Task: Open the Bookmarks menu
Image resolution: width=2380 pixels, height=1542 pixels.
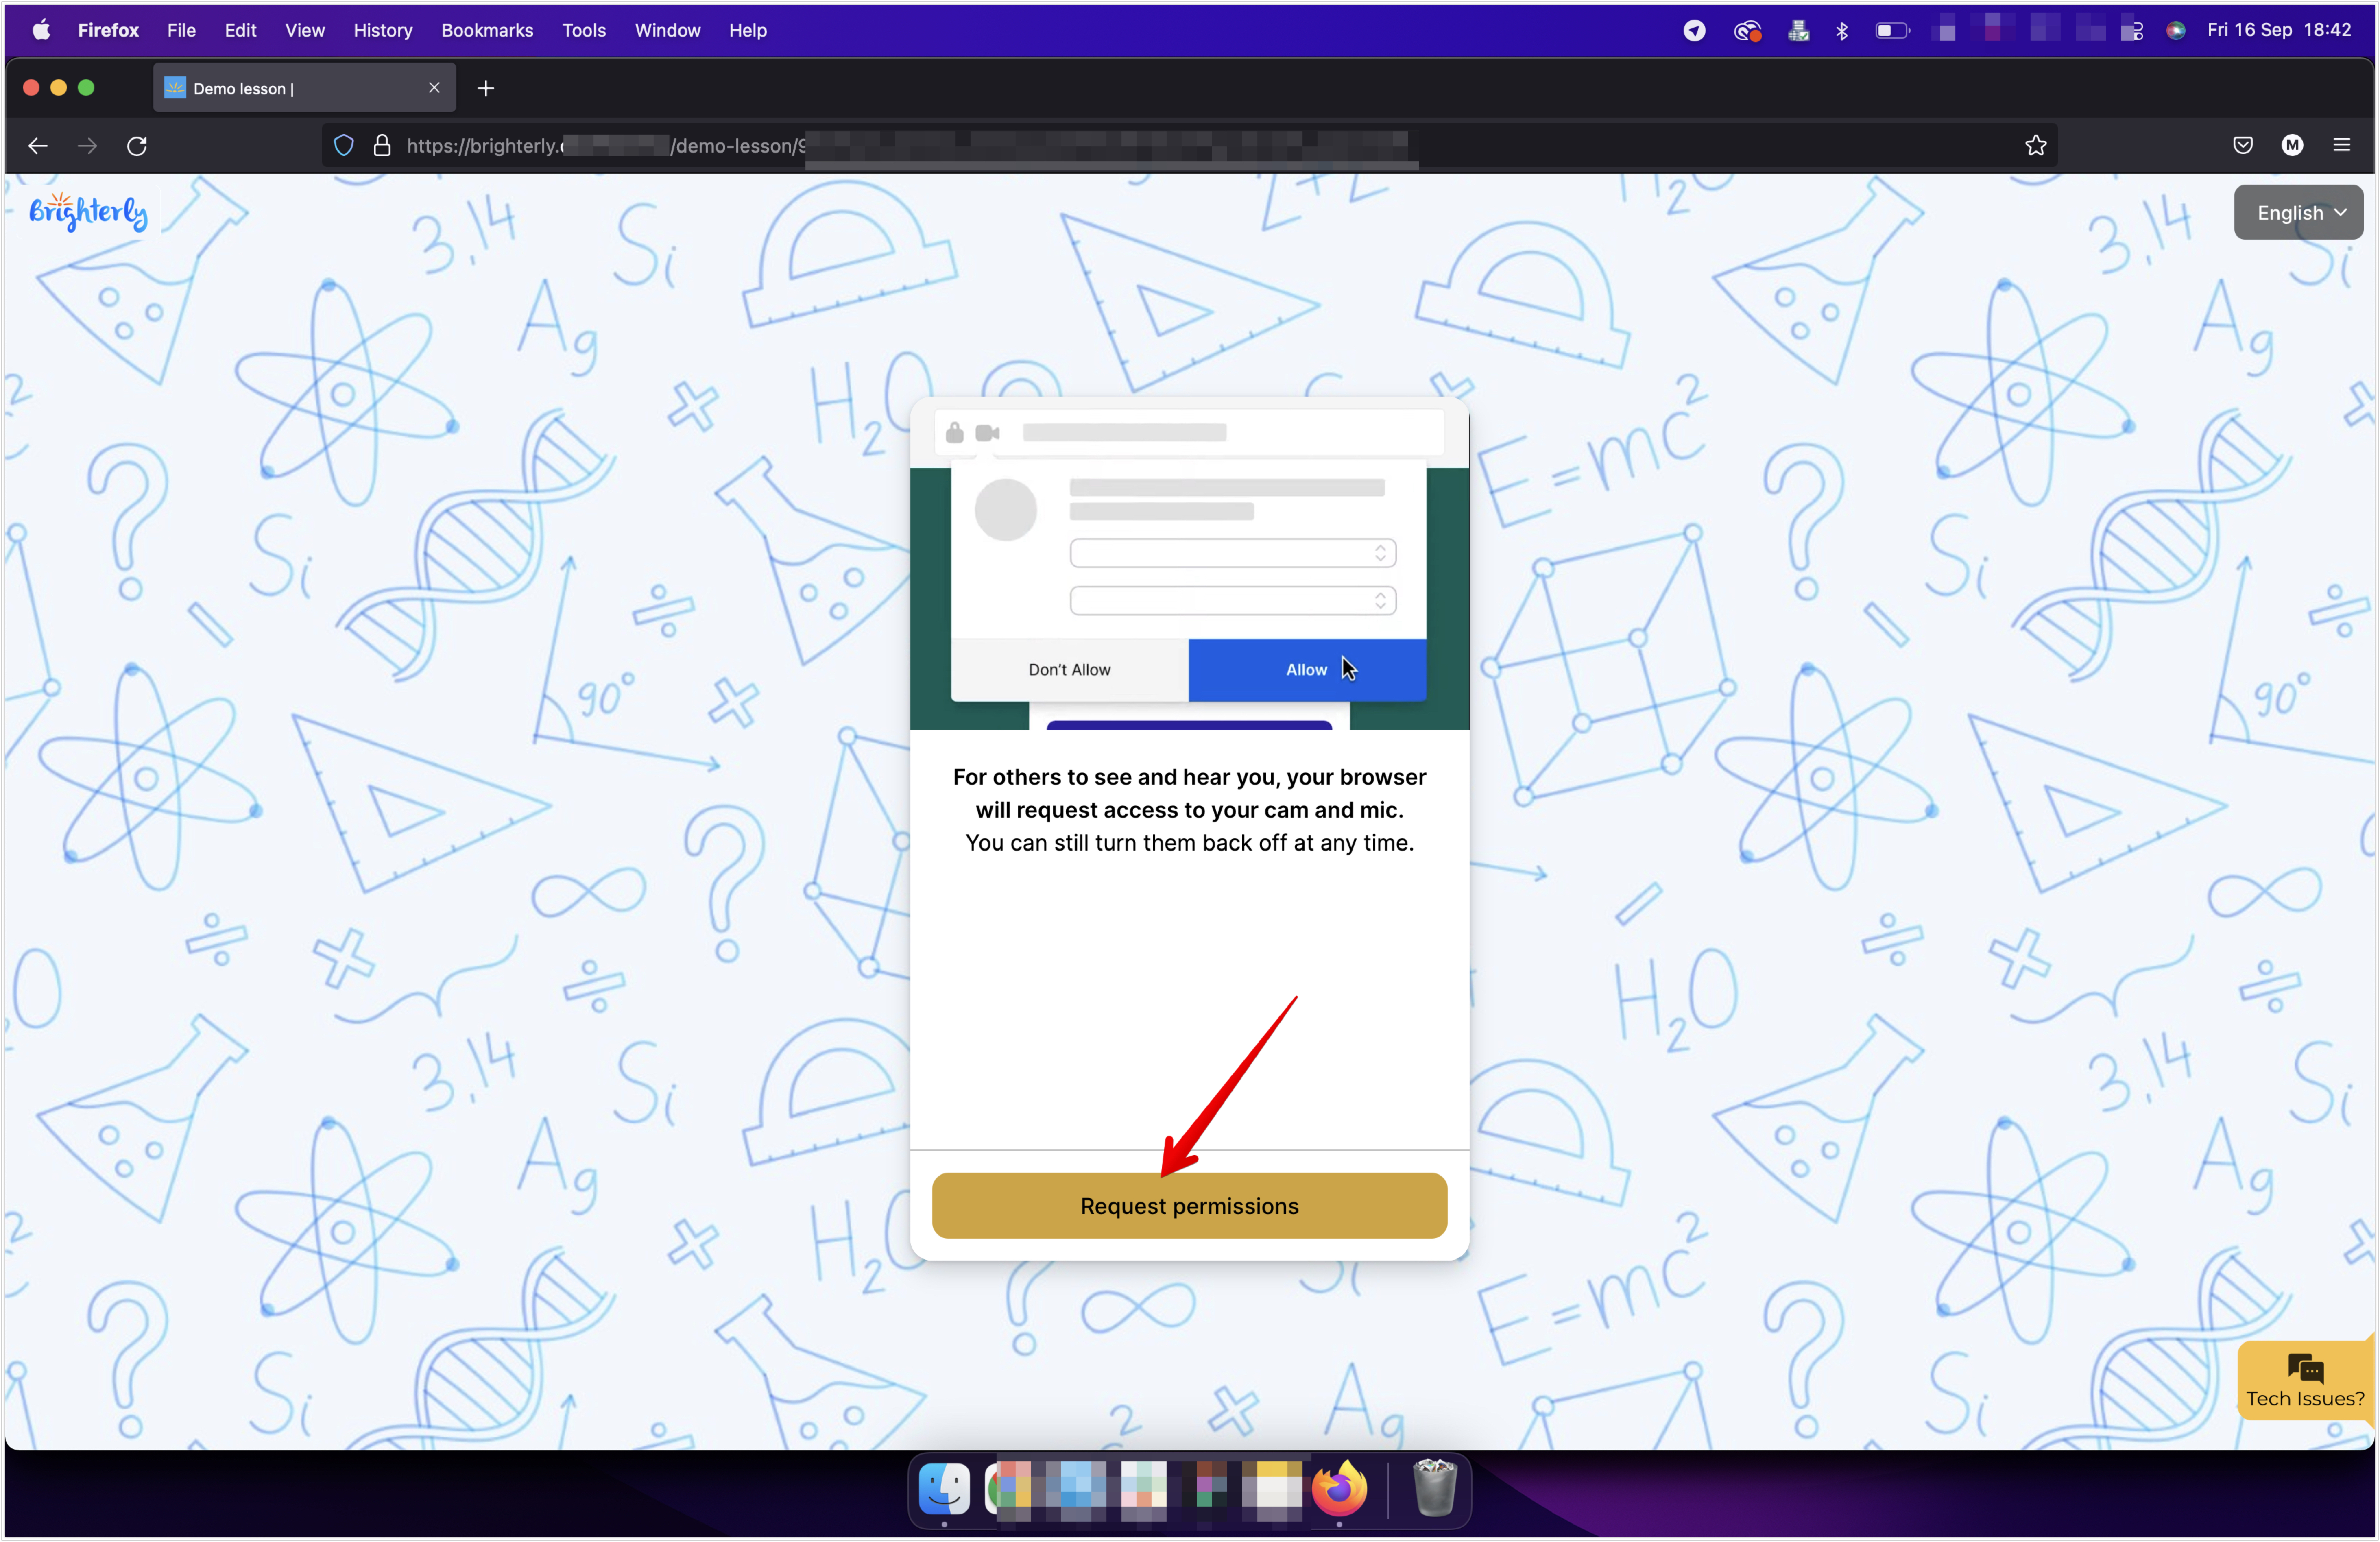Action: [487, 30]
